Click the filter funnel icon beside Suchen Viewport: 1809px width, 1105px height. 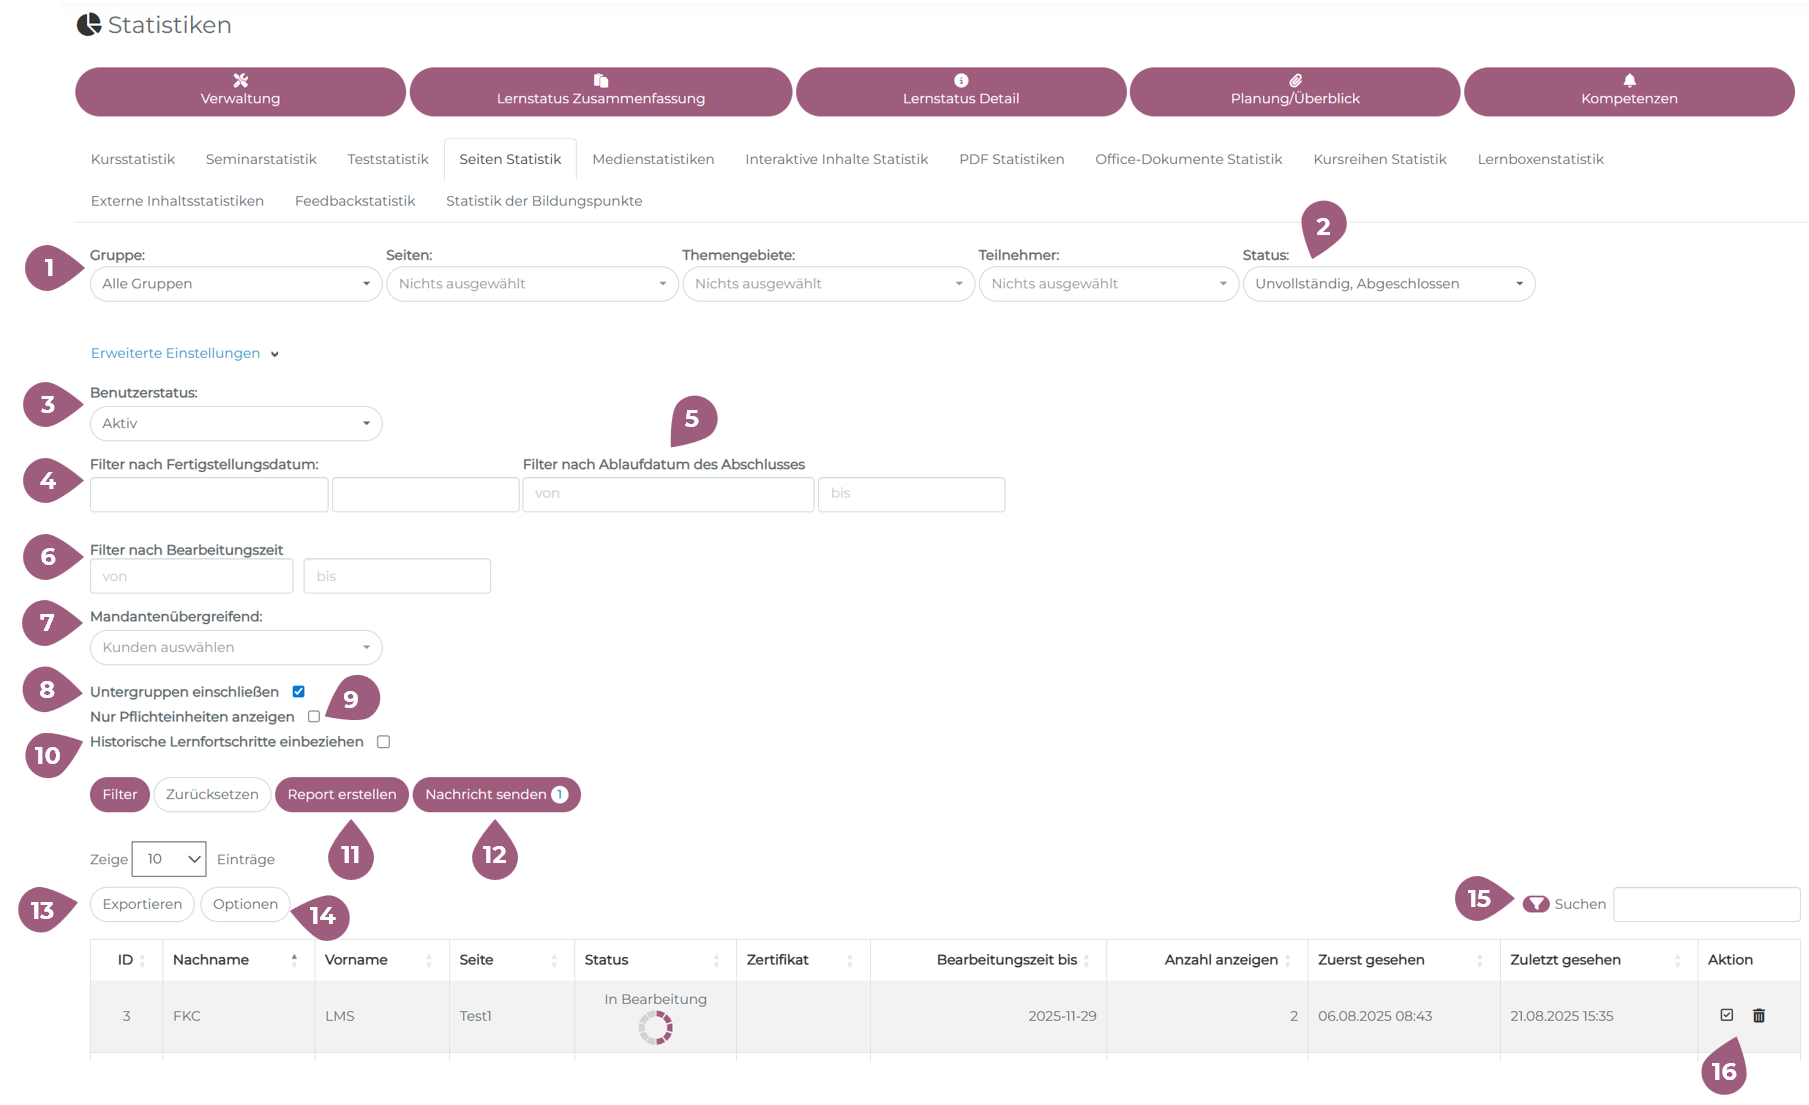coord(1536,904)
